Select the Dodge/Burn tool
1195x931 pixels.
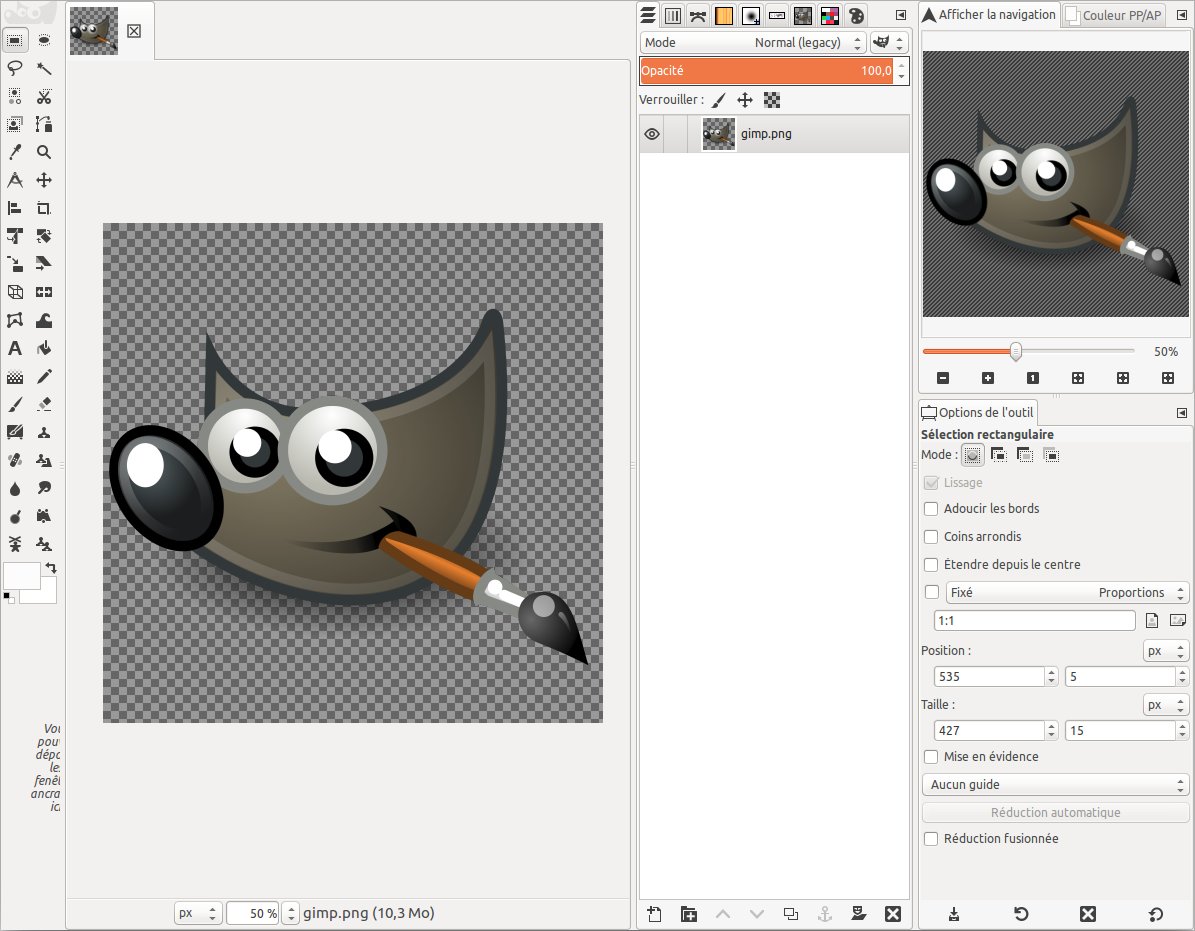click(14, 517)
